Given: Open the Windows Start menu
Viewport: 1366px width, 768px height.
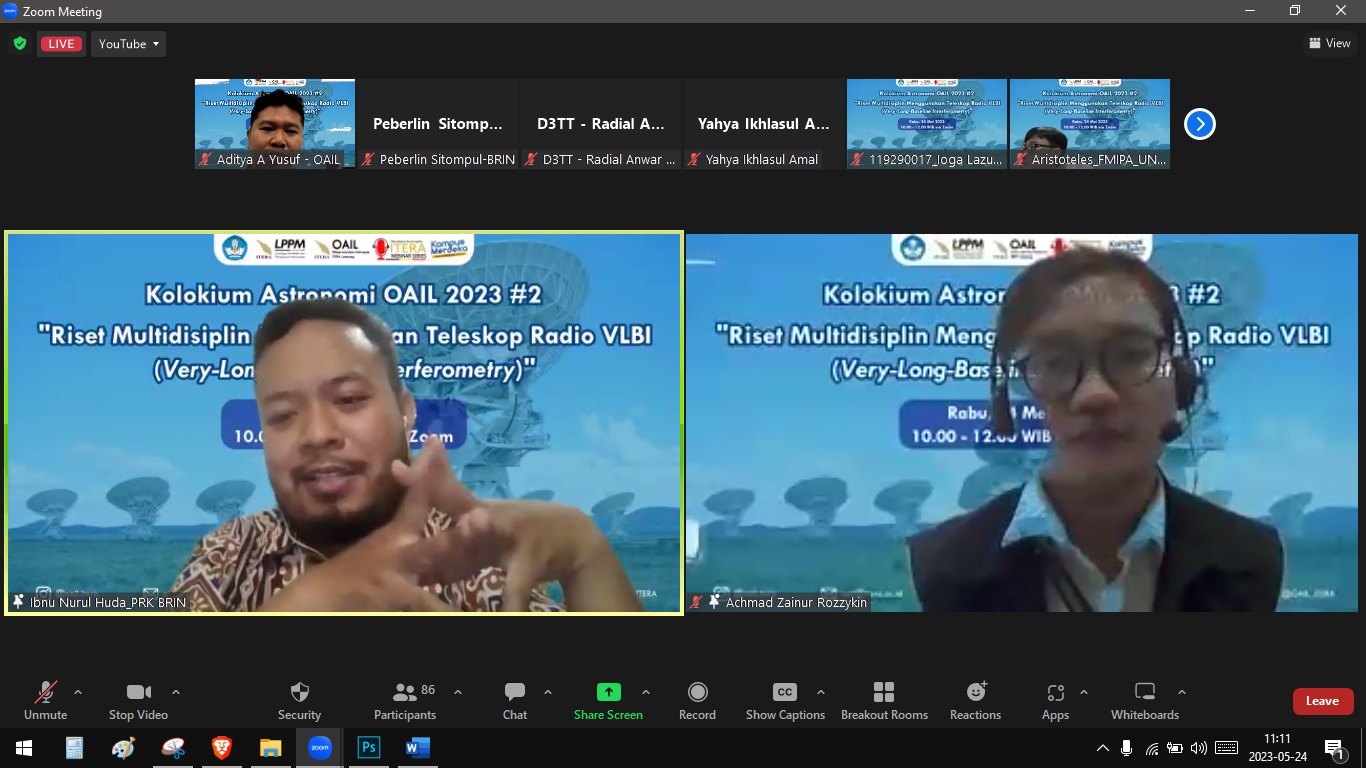Looking at the screenshot, I should (24, 748).
